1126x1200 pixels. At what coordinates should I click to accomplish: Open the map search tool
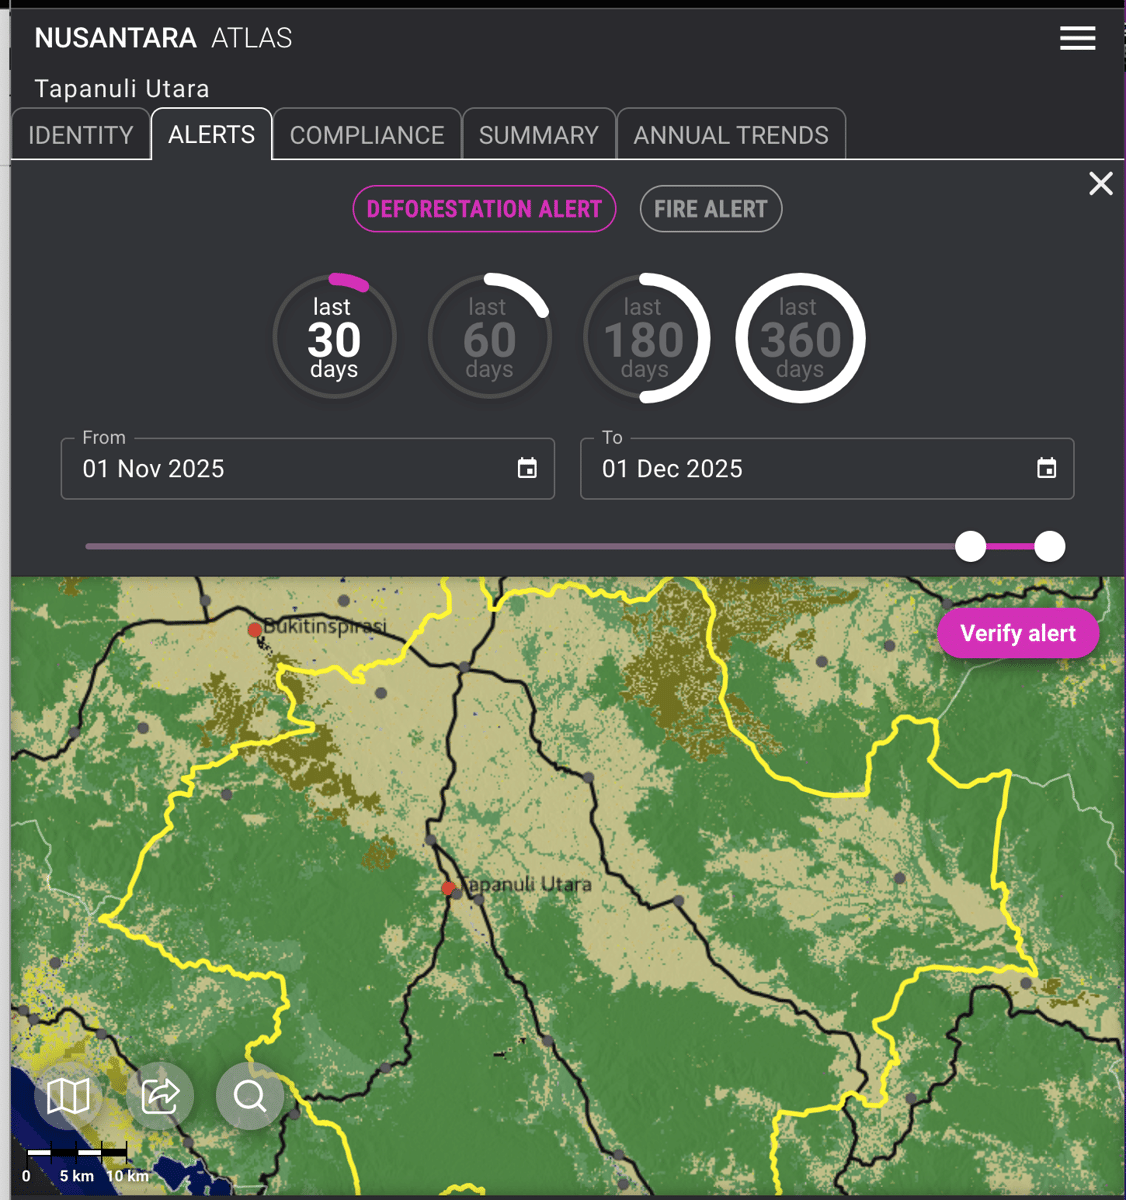249,1096
